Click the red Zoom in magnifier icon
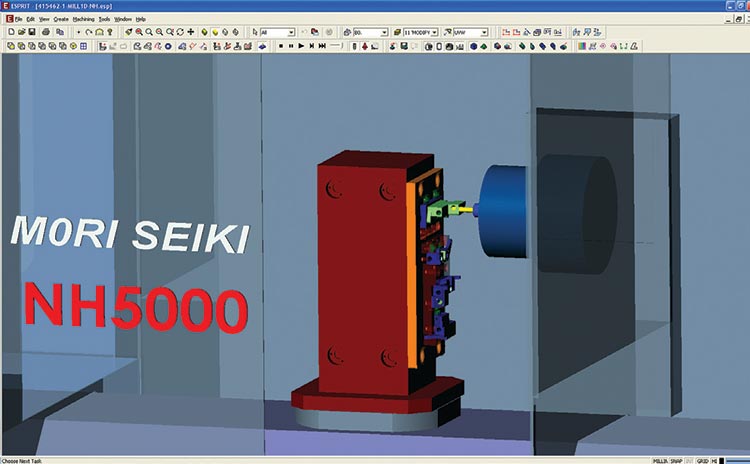This screenshot has width=750, height=464. point(139,32)
